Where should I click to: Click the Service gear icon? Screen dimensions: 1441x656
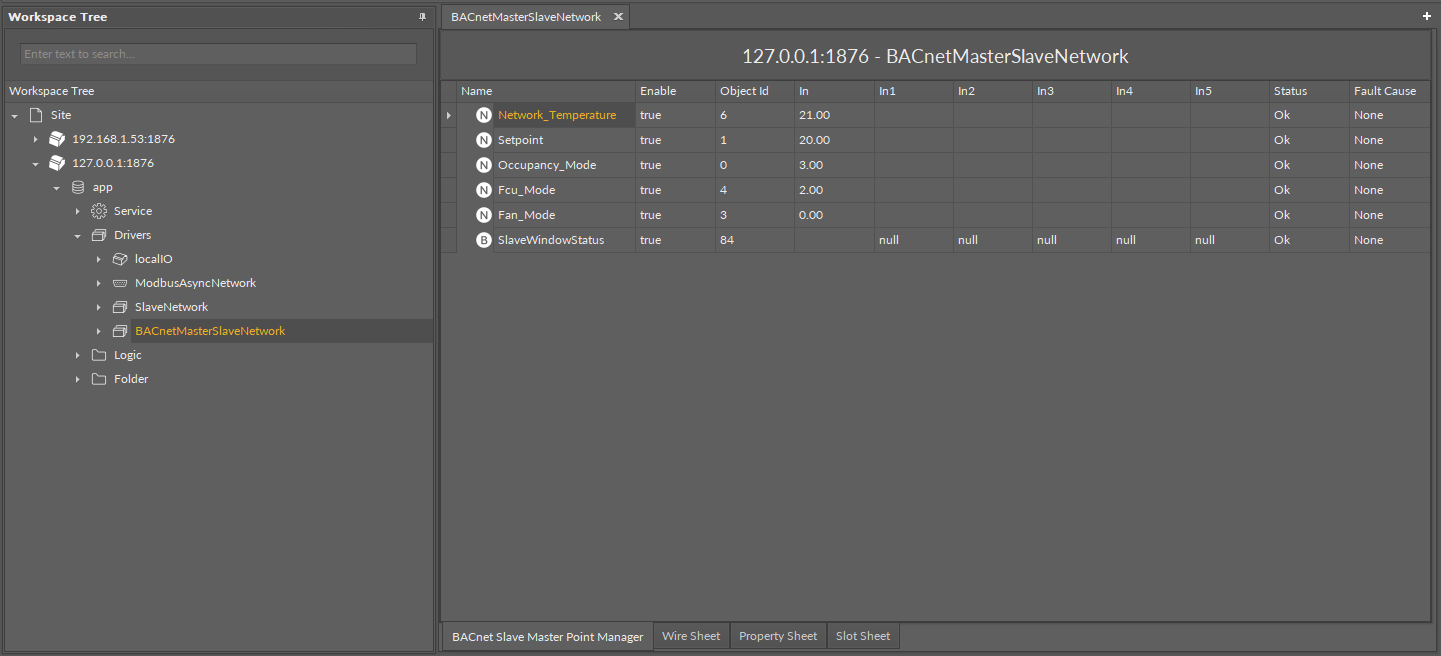[98, 211]
